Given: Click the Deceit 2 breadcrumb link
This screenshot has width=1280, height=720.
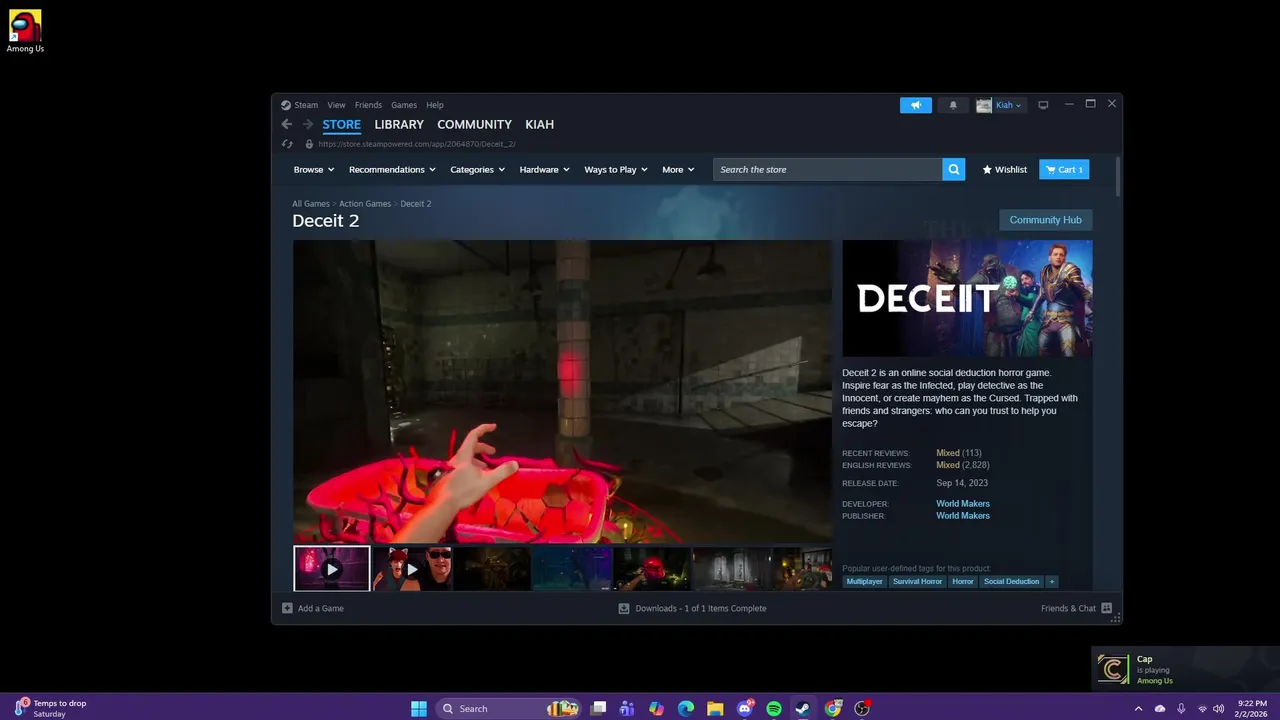Looking at the screenshot, I should tap(416, 203).
